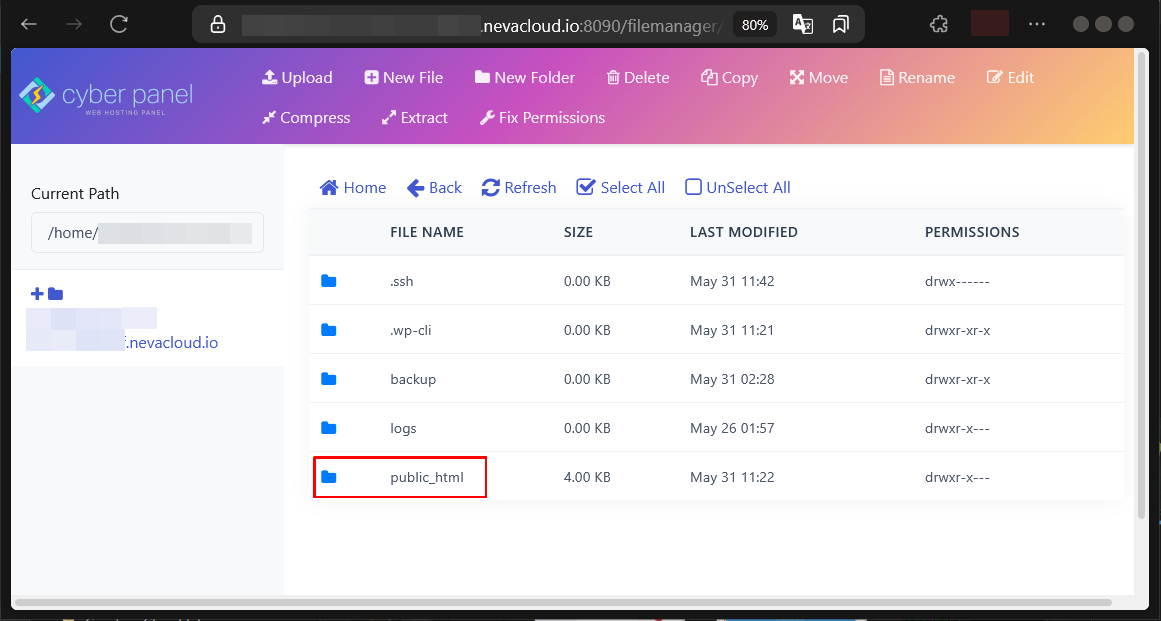Click the LAST MODIFIED column header

point(744,232)
